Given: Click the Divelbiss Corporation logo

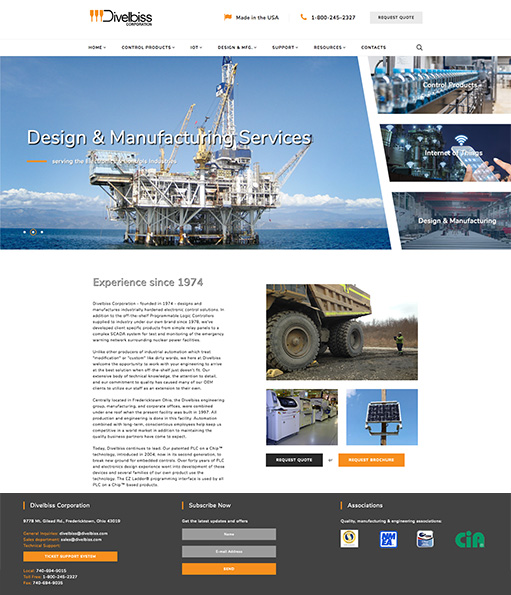Looking at the screenshot, I should click(x=121, y=17).
